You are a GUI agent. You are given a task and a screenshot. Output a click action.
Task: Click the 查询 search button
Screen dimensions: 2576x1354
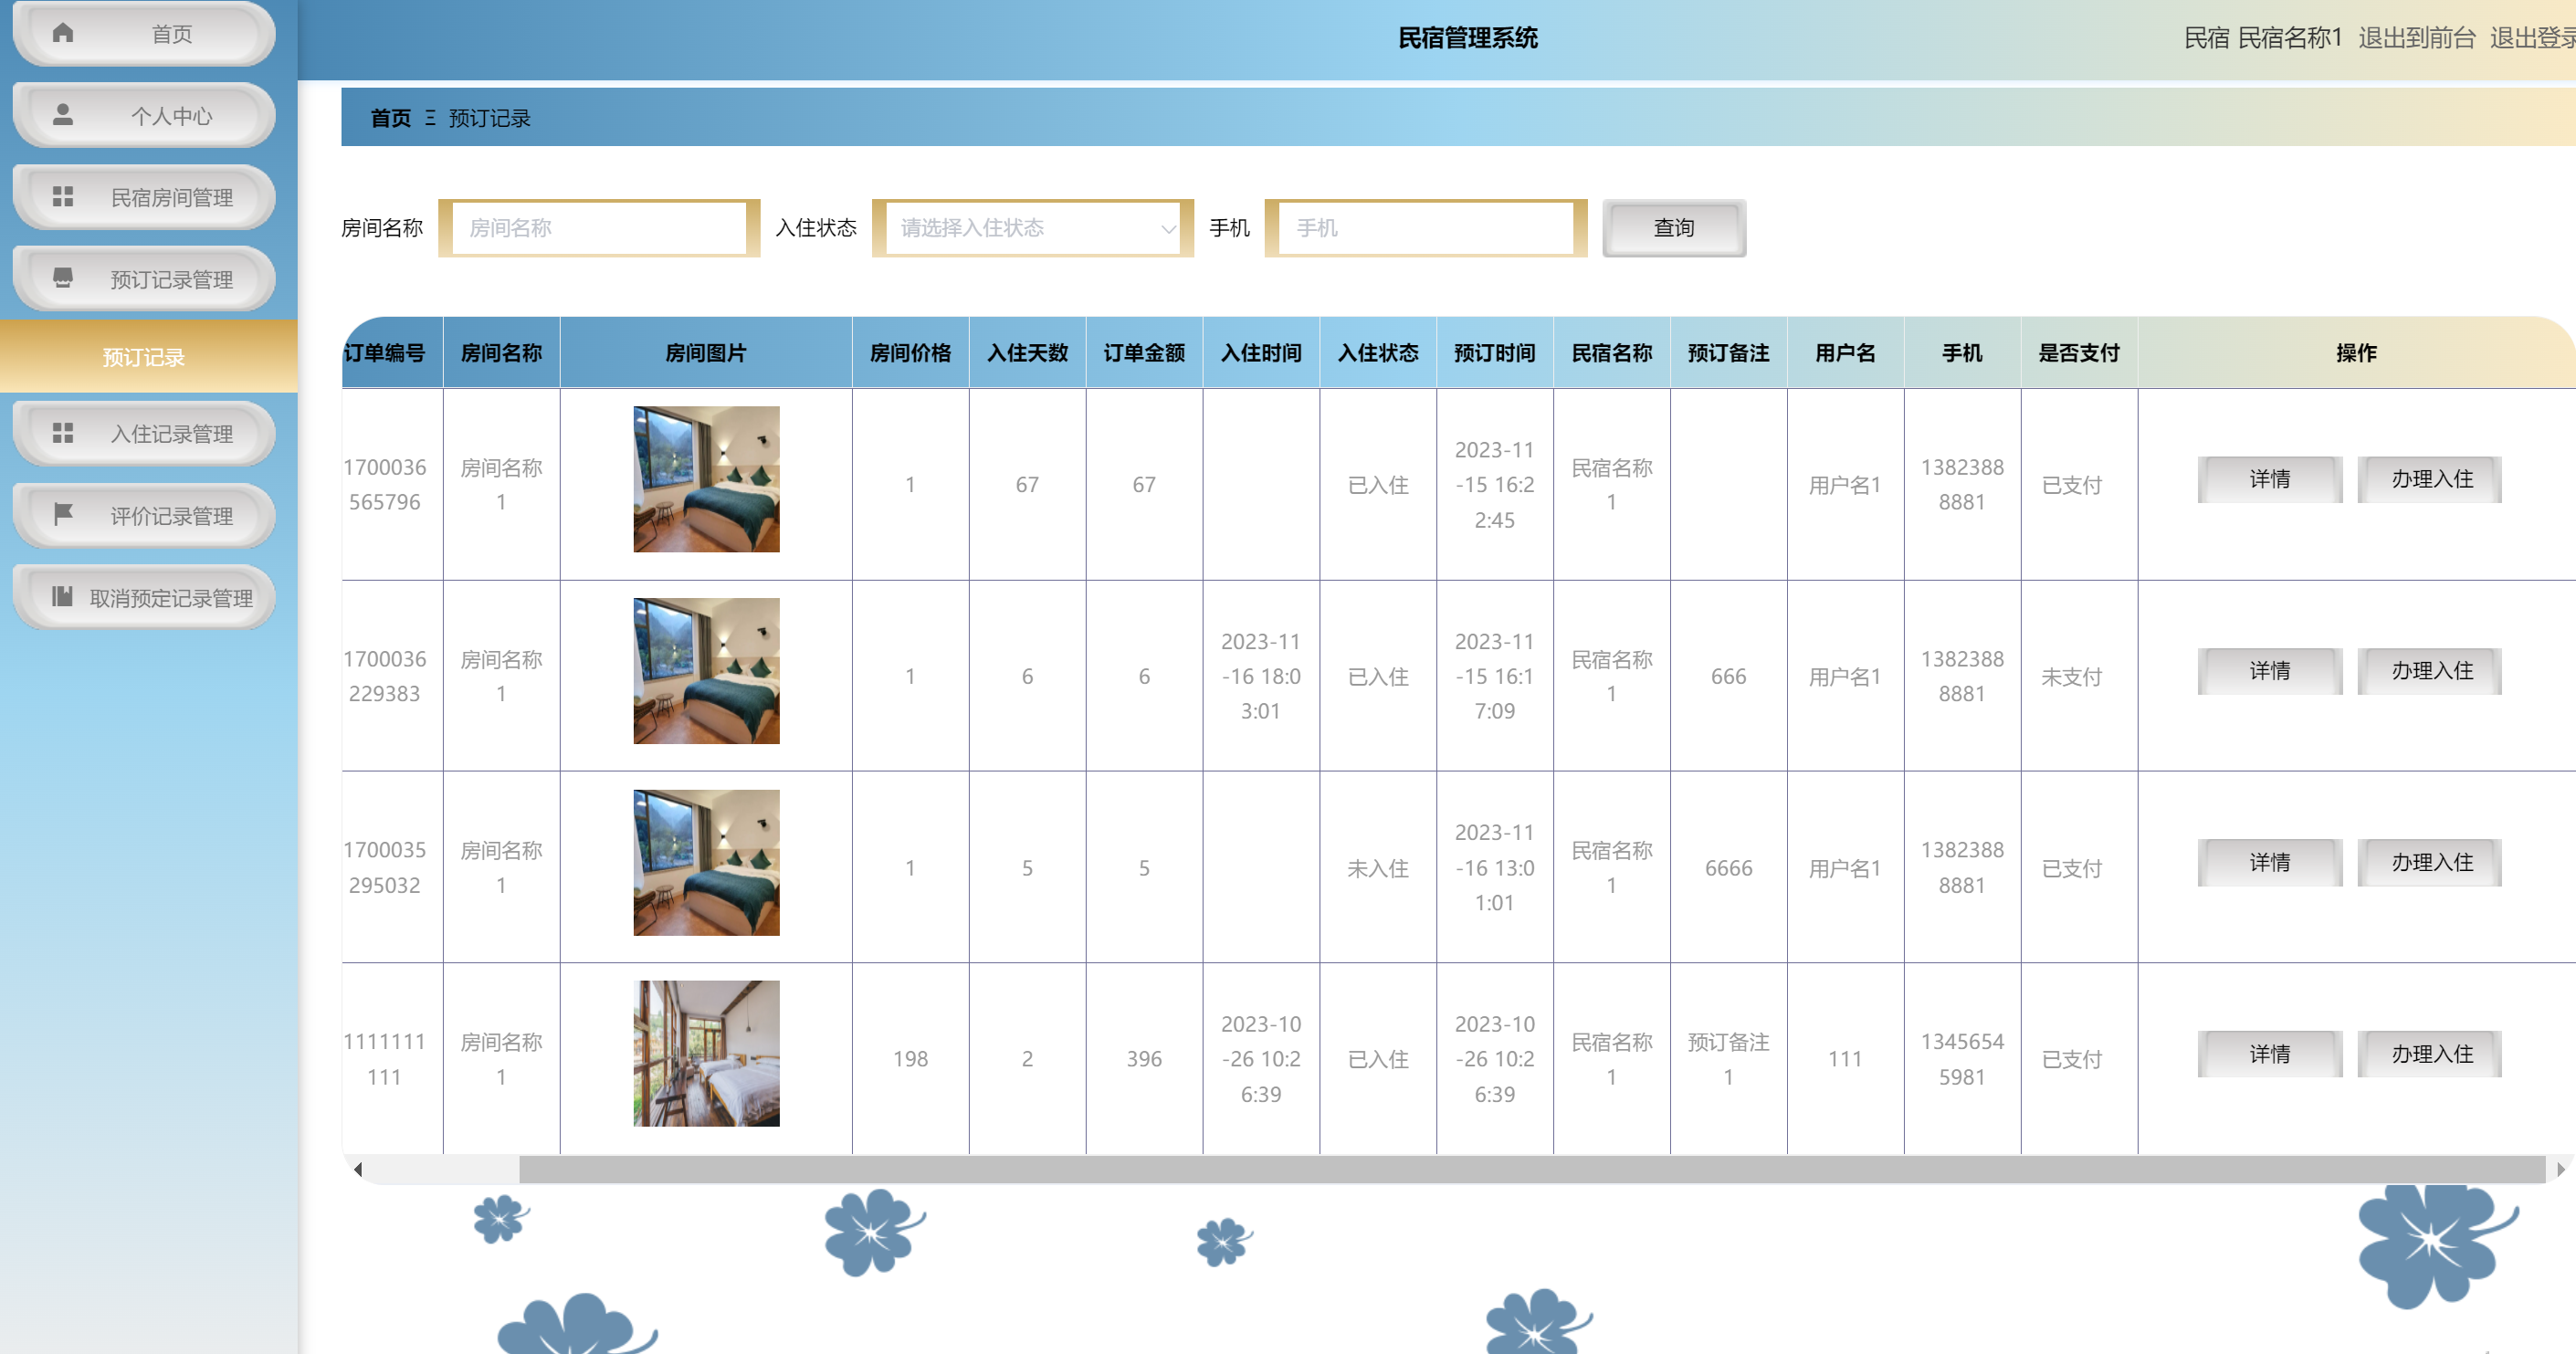point(1673,228)
